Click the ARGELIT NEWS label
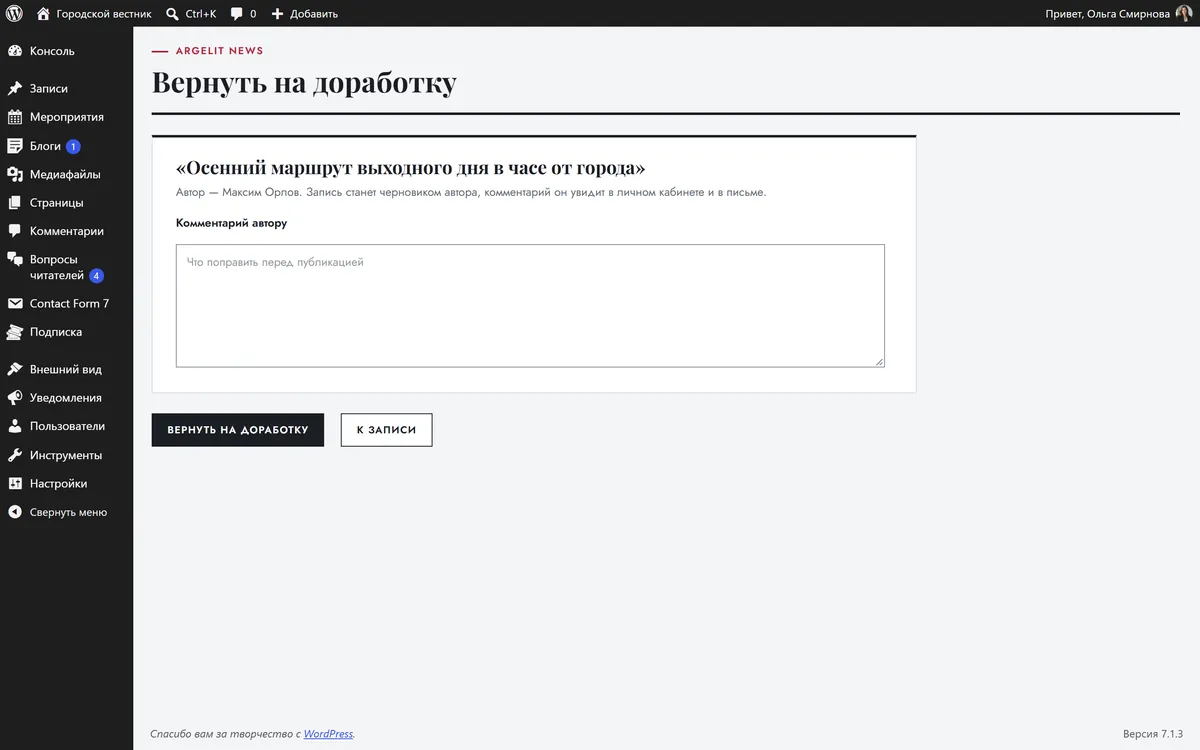 (x=219, y=51)
